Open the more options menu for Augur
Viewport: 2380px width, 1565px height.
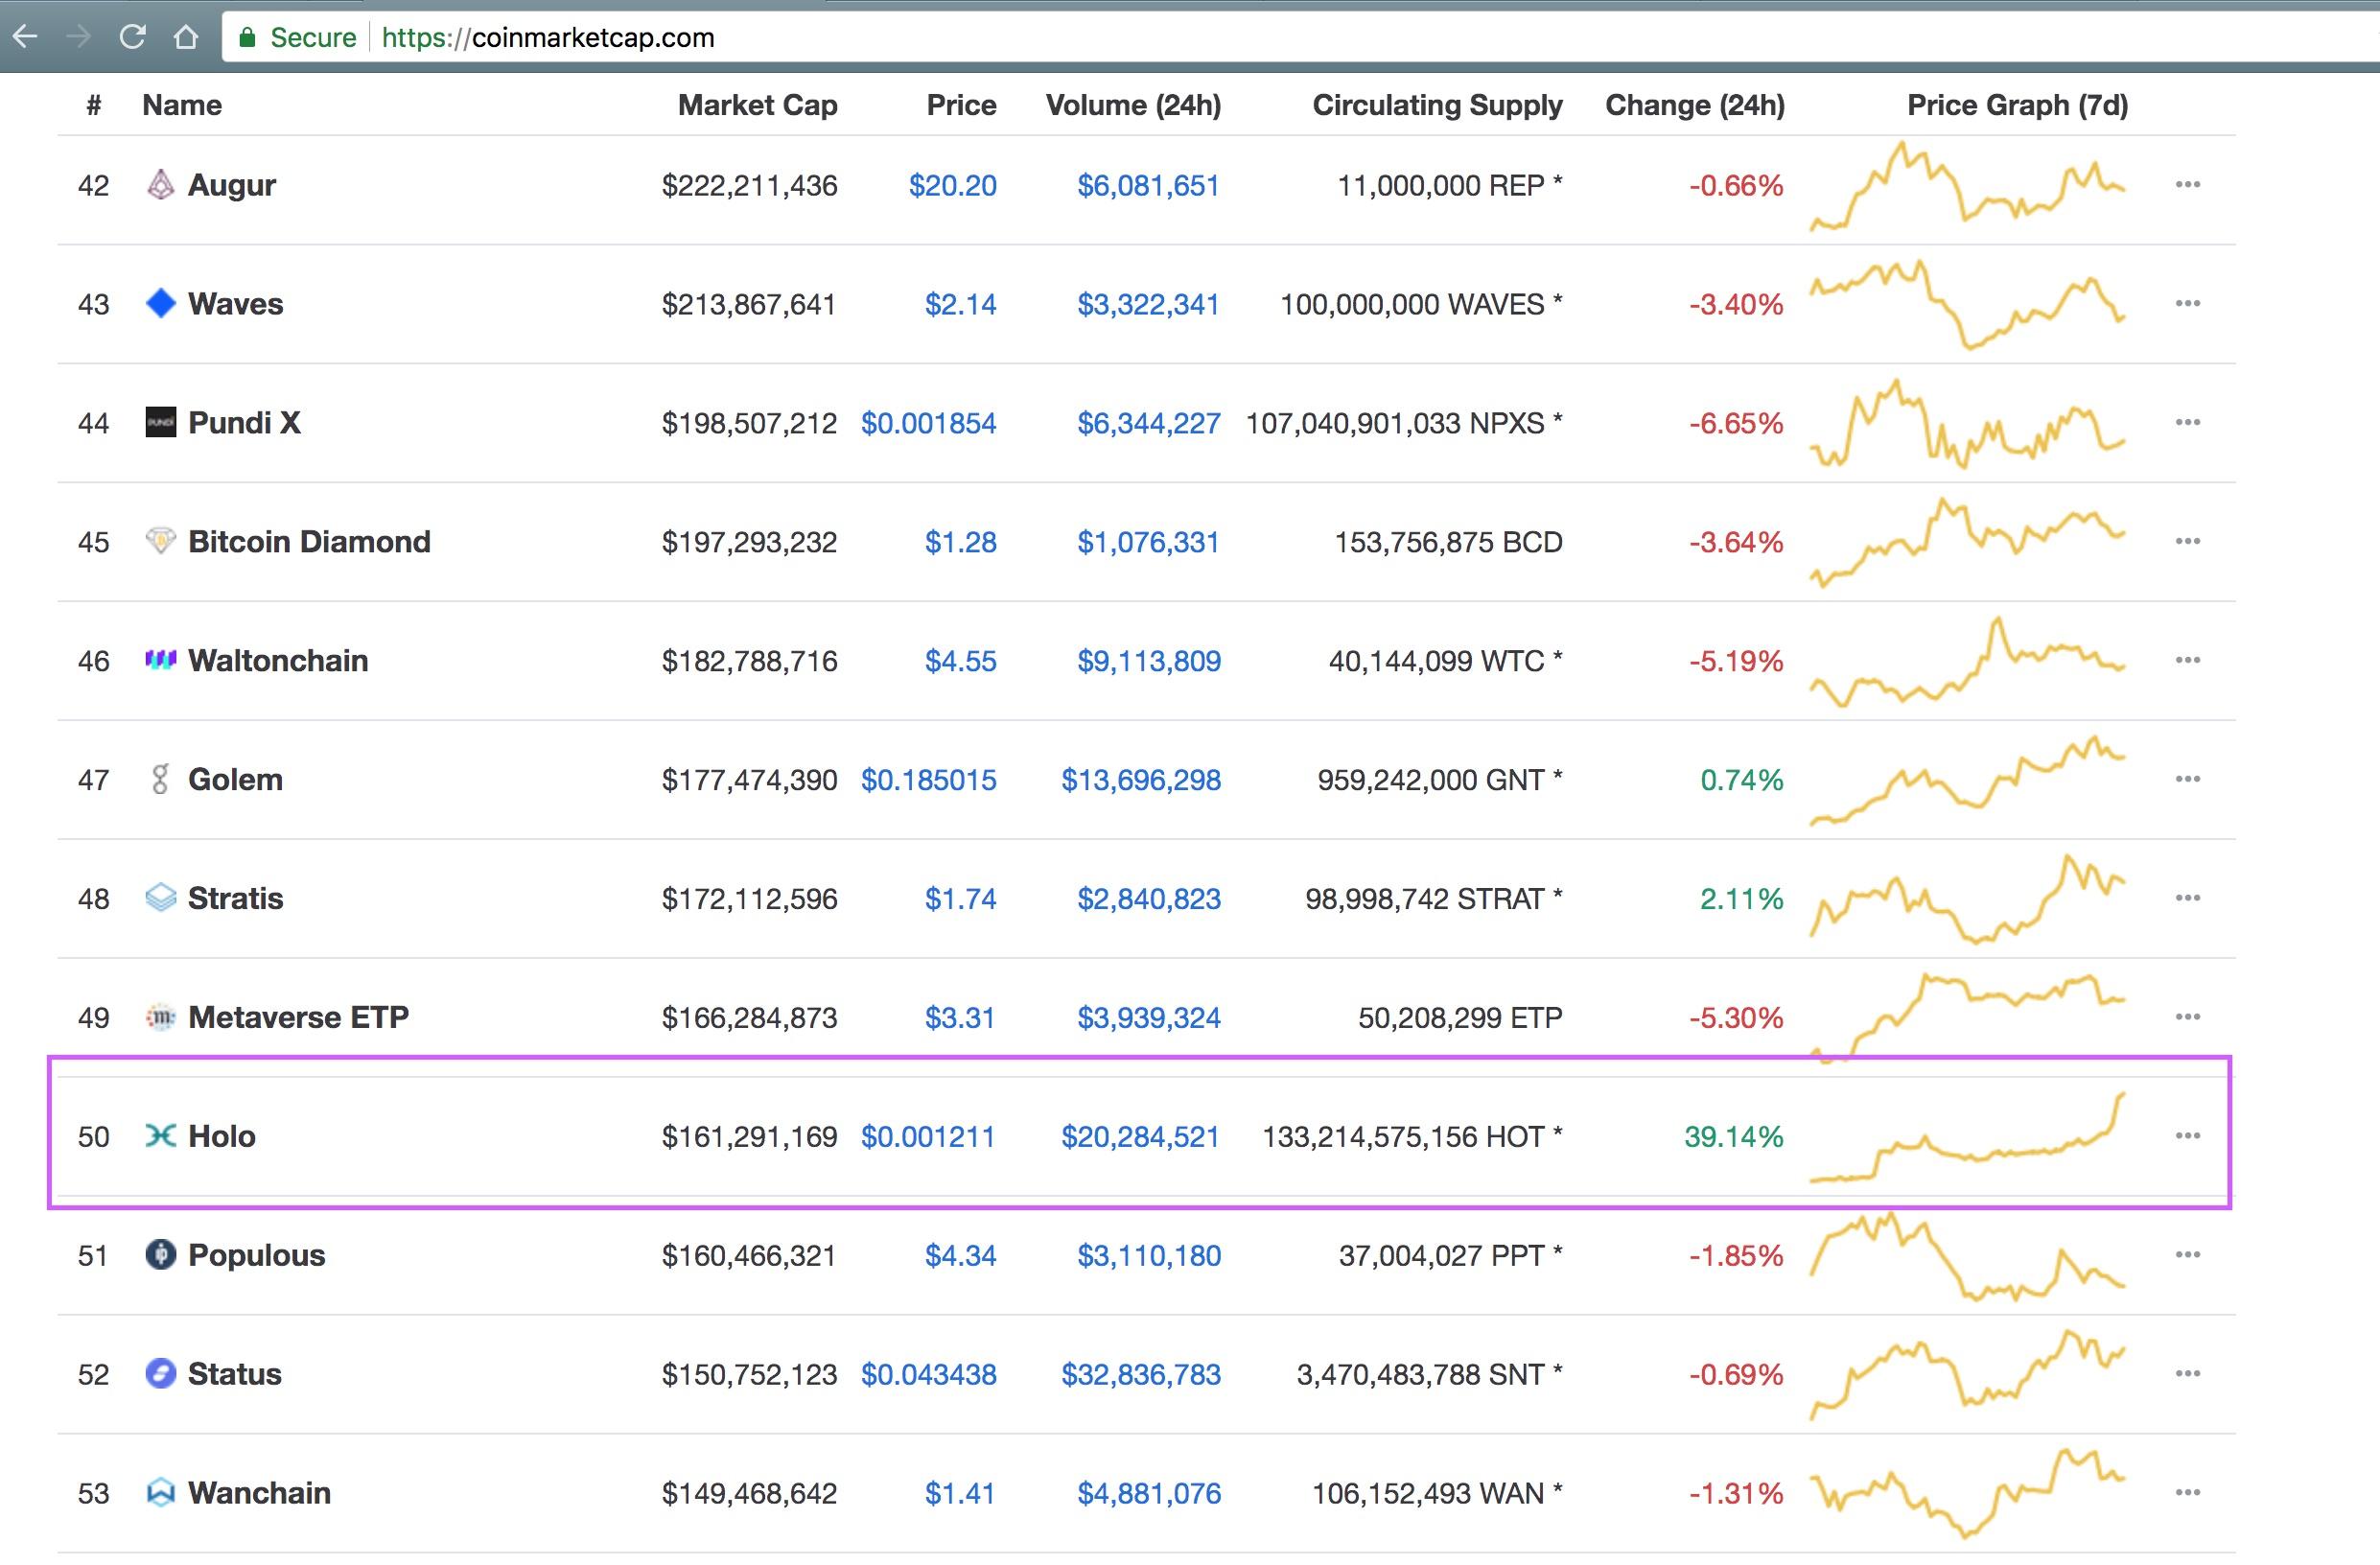2190,183
